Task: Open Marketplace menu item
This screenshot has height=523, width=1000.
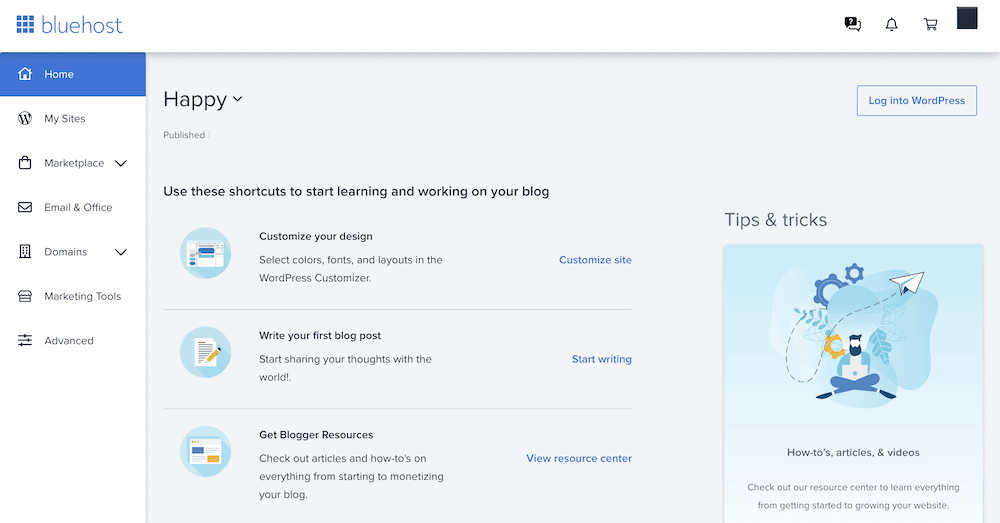Action: pos(73,163)
